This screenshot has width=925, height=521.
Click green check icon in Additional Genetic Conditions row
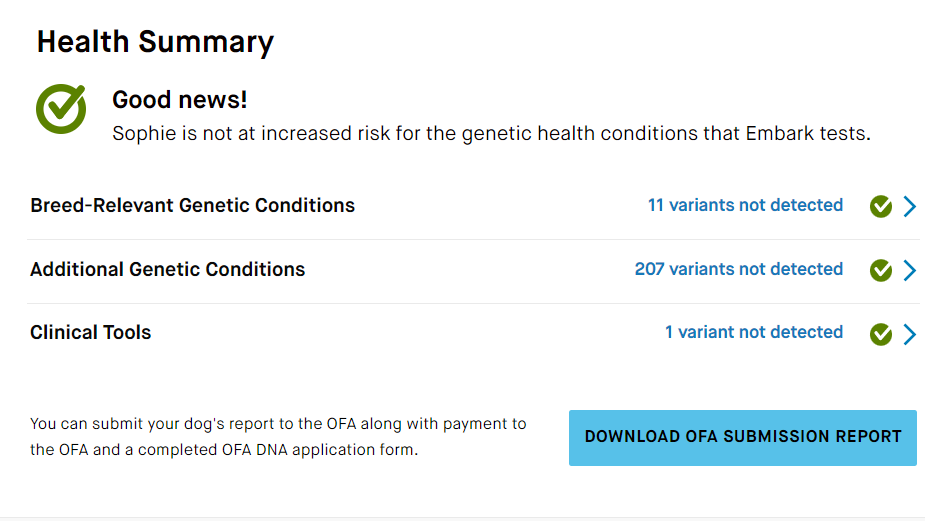[x=881, y=270]
